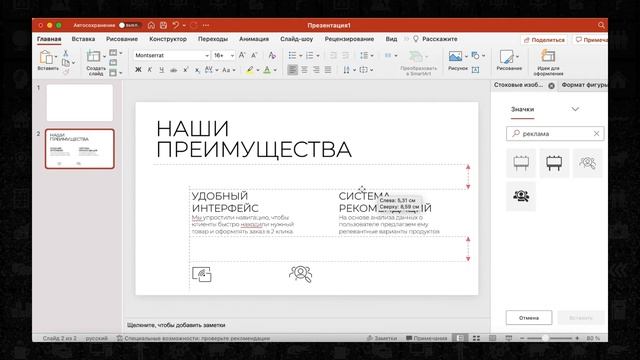
Task: Open the Вставка ribbon tab
Action: [83, 39]
